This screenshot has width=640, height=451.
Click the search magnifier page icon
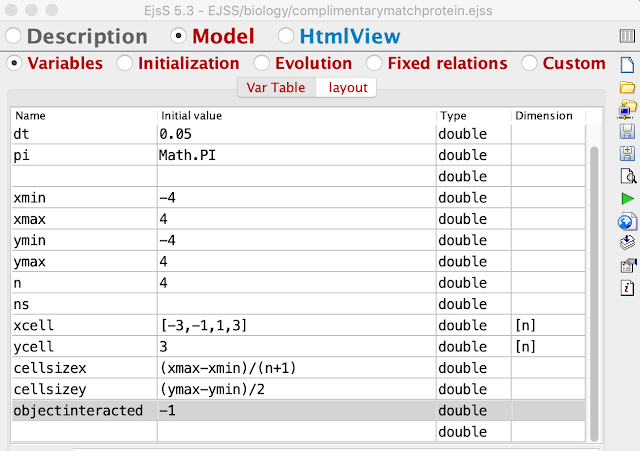pyautogui.click(x=628, y=176)
